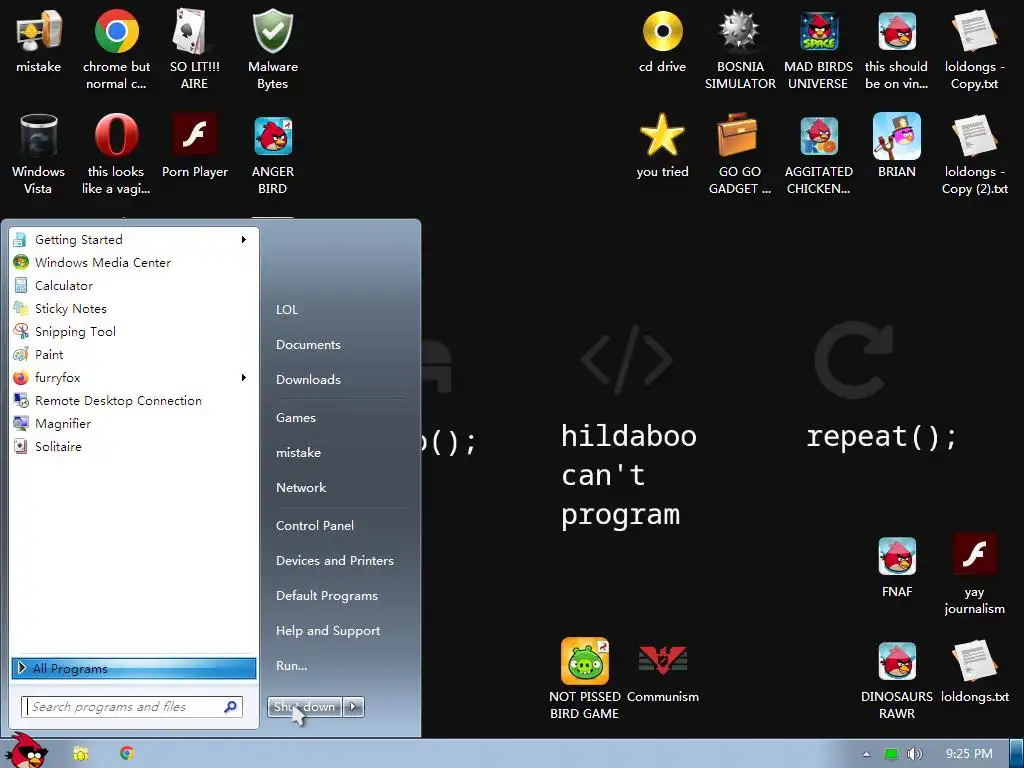Open the Communism desktop icon
This screenshot has width=1024, height=768.
point(663,660)
